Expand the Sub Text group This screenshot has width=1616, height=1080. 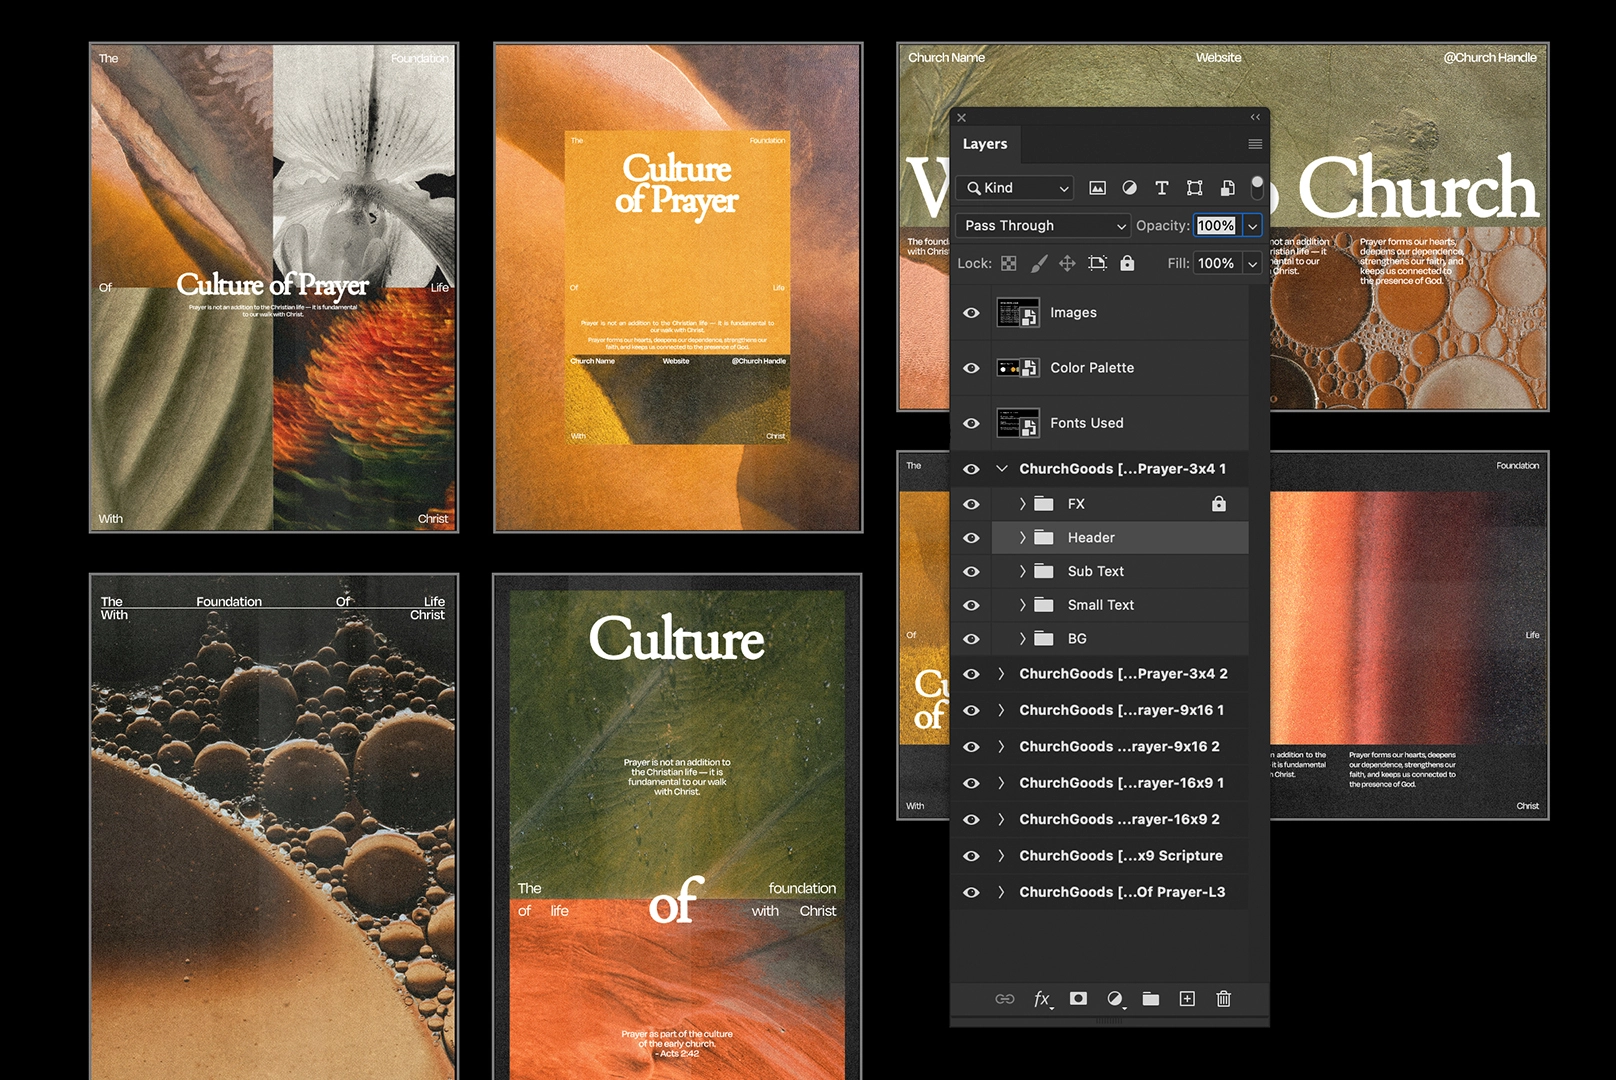[1022, 572]
